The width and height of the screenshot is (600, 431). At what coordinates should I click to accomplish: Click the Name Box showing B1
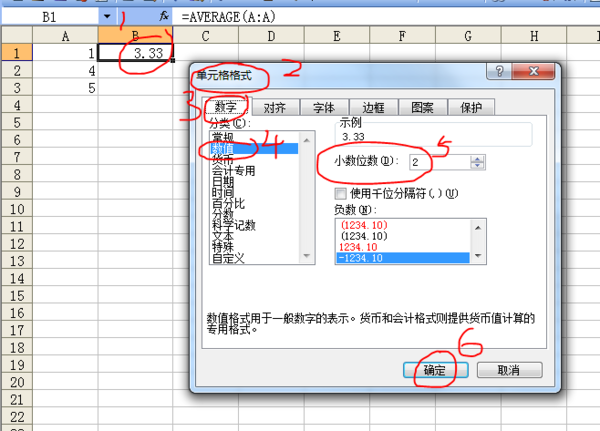point(50,17)
